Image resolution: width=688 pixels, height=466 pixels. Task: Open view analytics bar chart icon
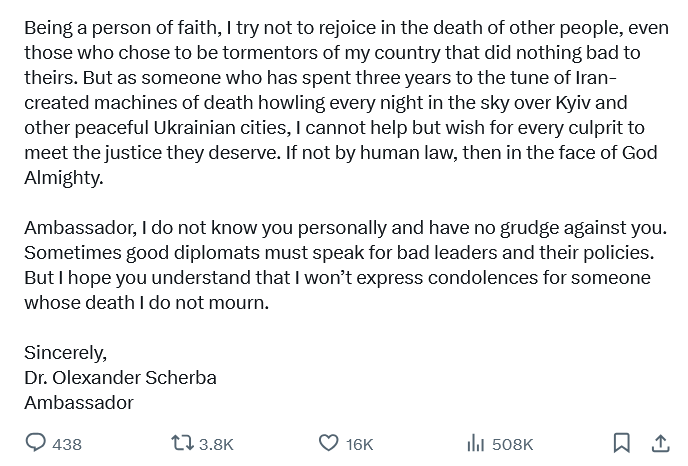pos(475,443)
